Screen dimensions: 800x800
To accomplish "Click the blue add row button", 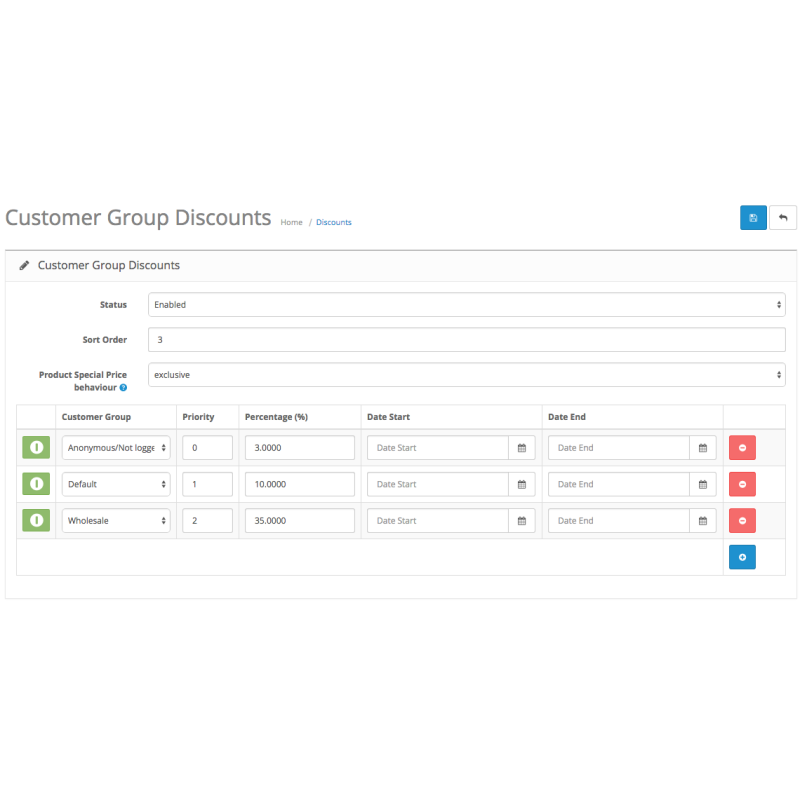I will (x=742, y=557).
